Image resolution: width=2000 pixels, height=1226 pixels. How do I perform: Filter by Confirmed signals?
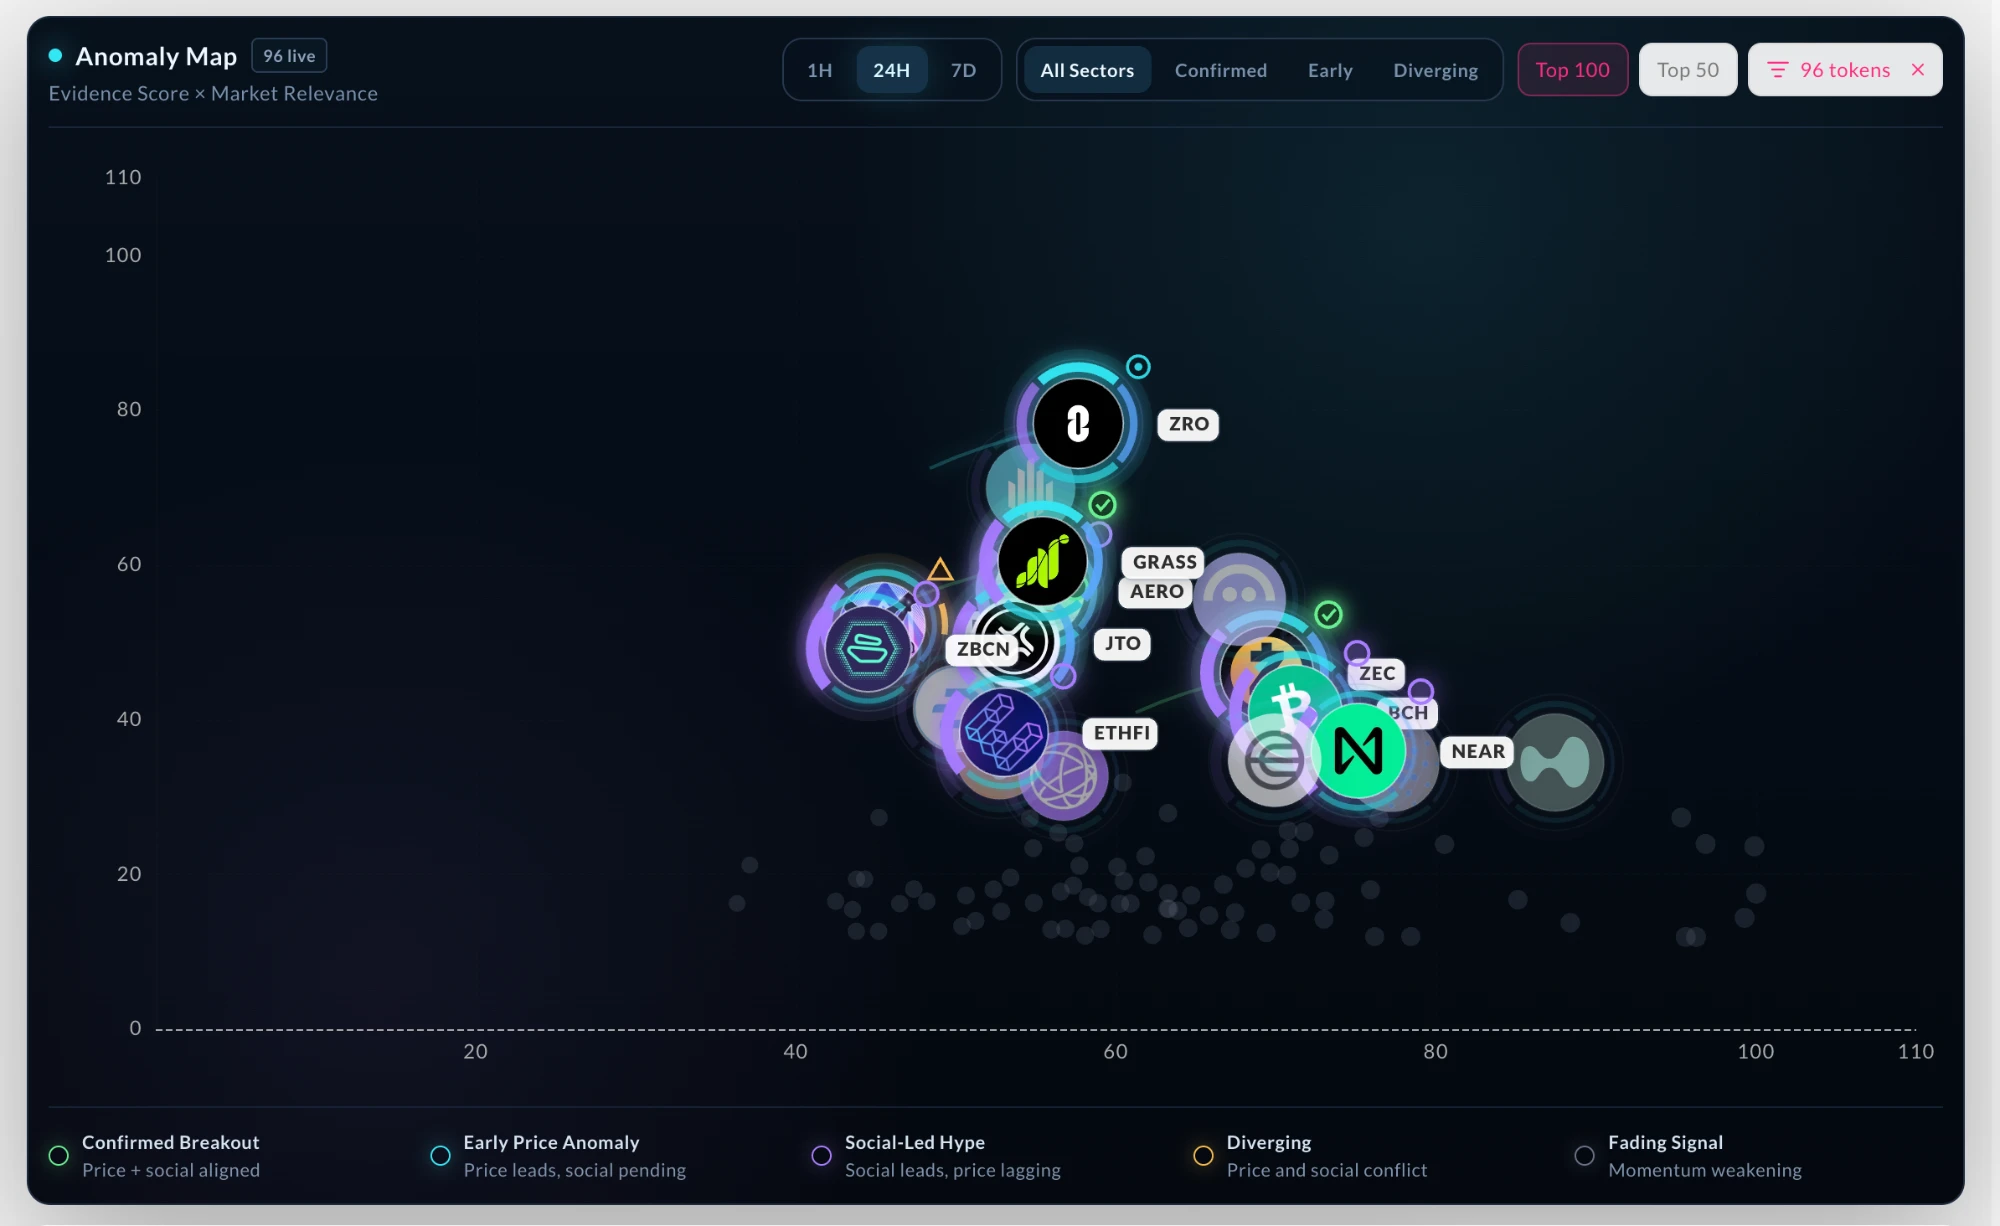pyautogui.click(x=1221, y=70)
